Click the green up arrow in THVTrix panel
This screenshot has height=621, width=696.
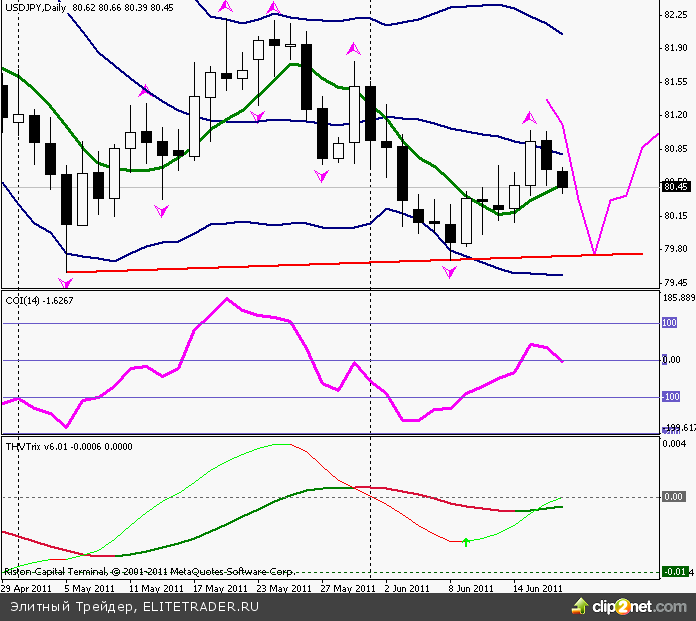tap(466, 542)
